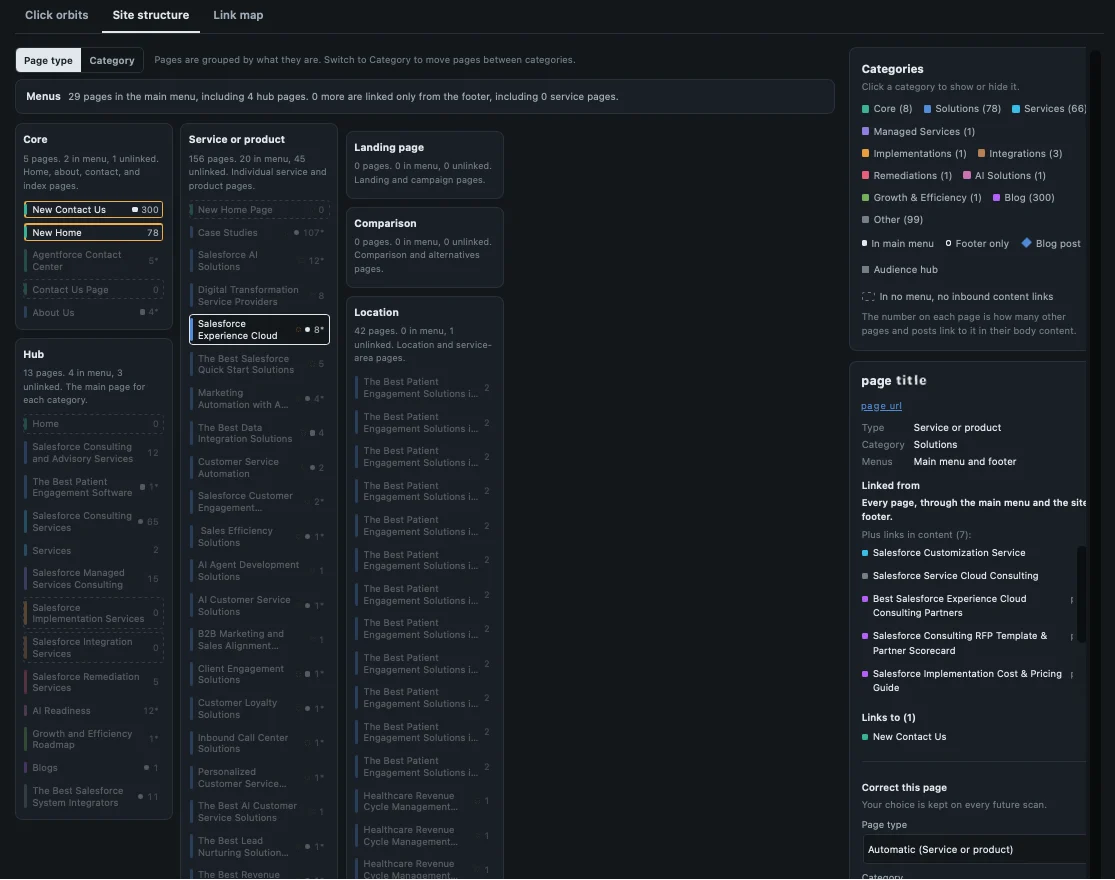Viewport: 1115px width, 880px height.
Task: Toggle Managed Services (1) category
Action: click(x=918, y=132)
